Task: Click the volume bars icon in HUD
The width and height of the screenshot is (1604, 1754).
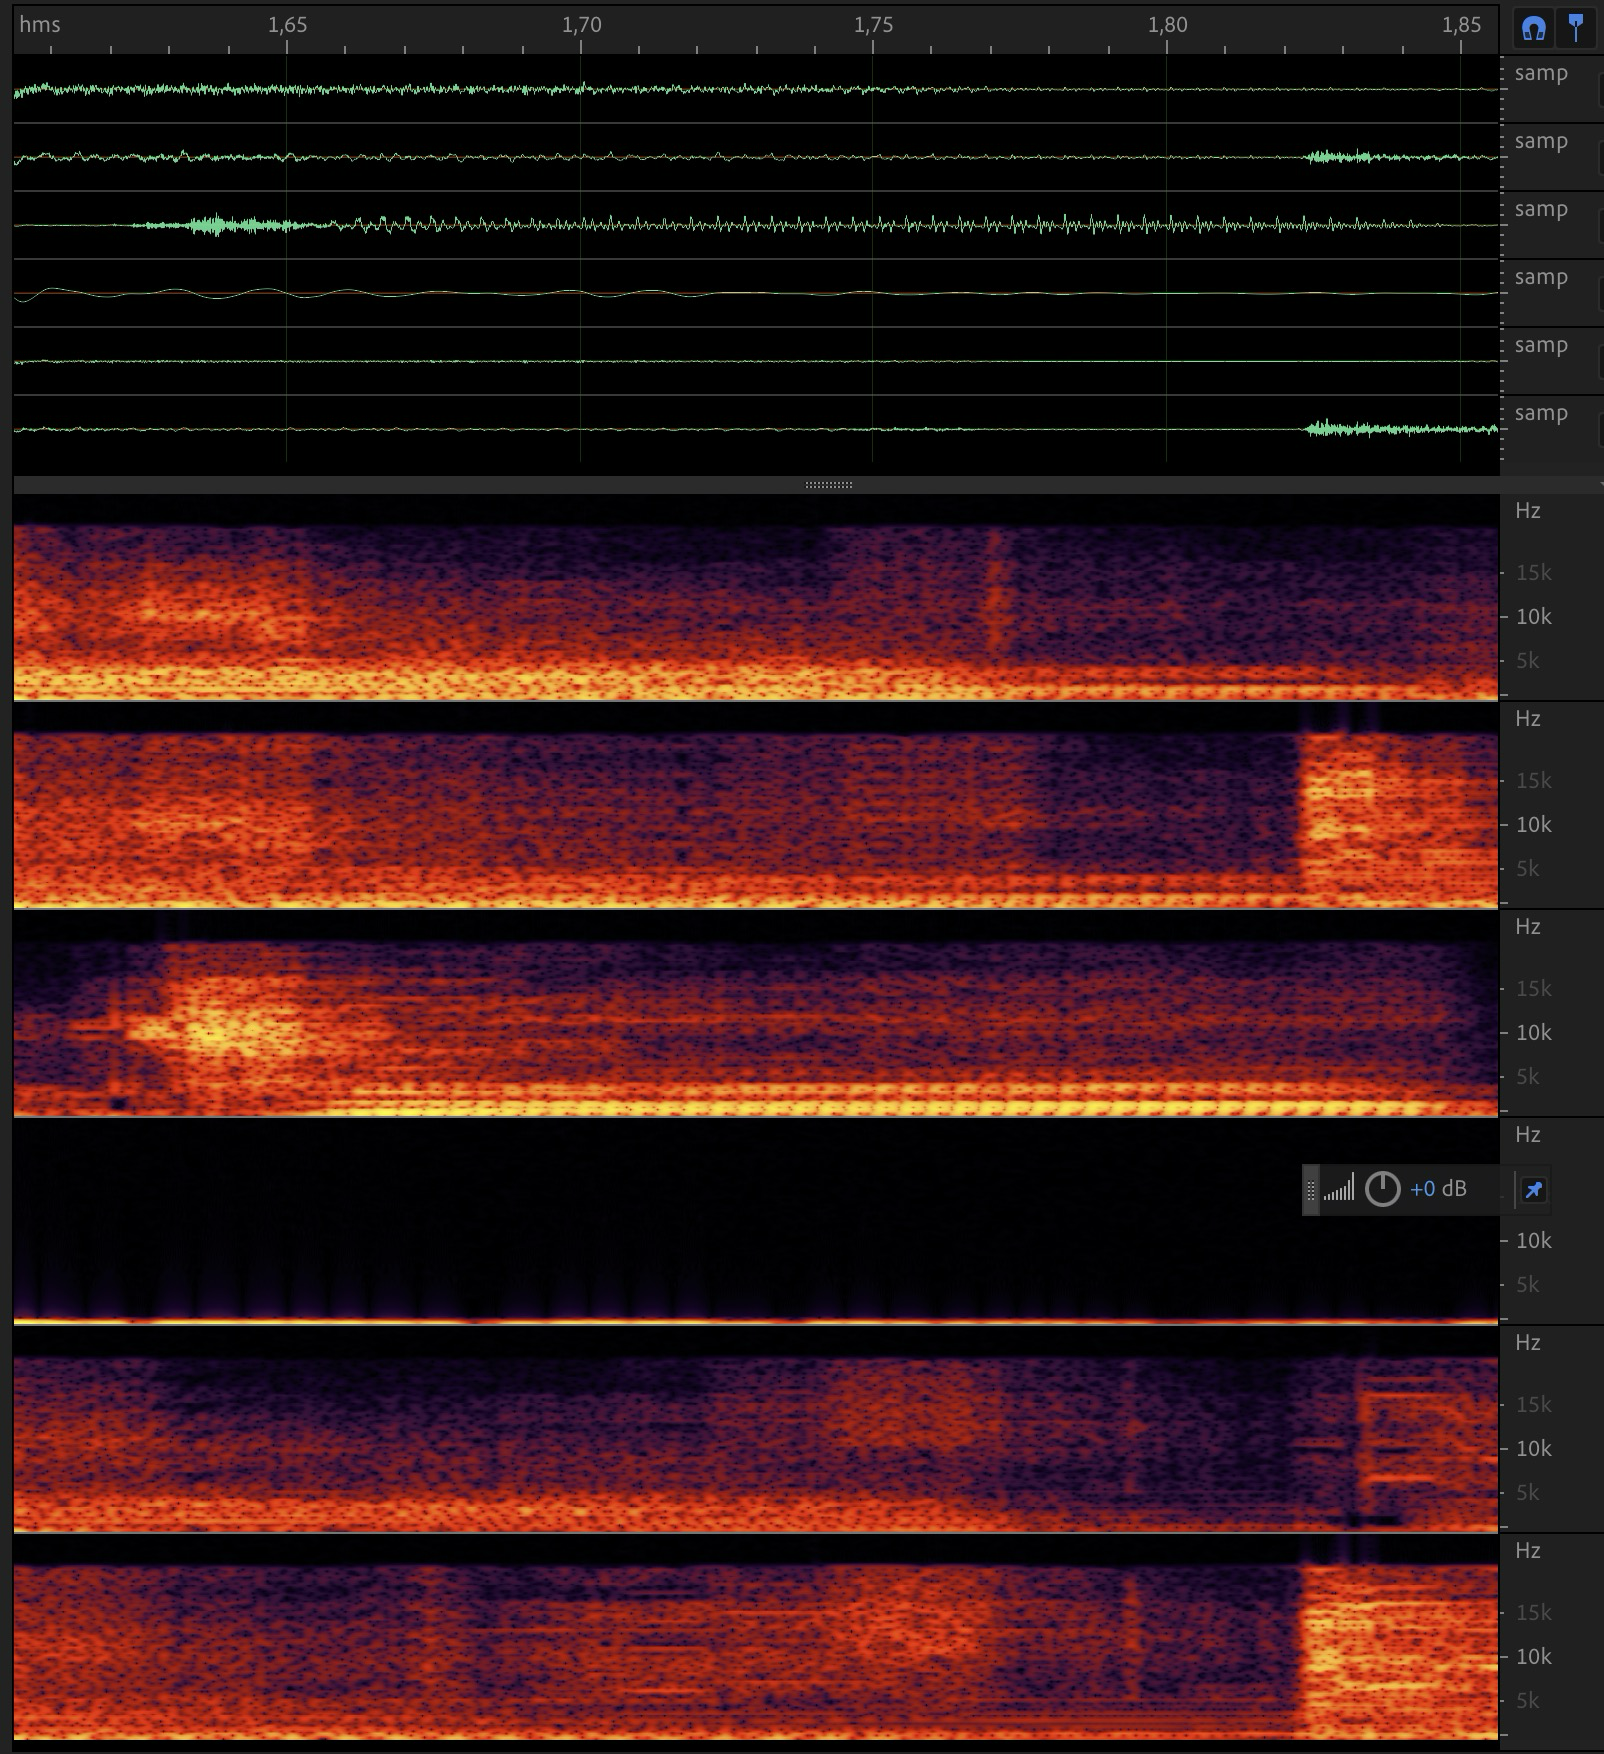Action: (1338, 1189)
